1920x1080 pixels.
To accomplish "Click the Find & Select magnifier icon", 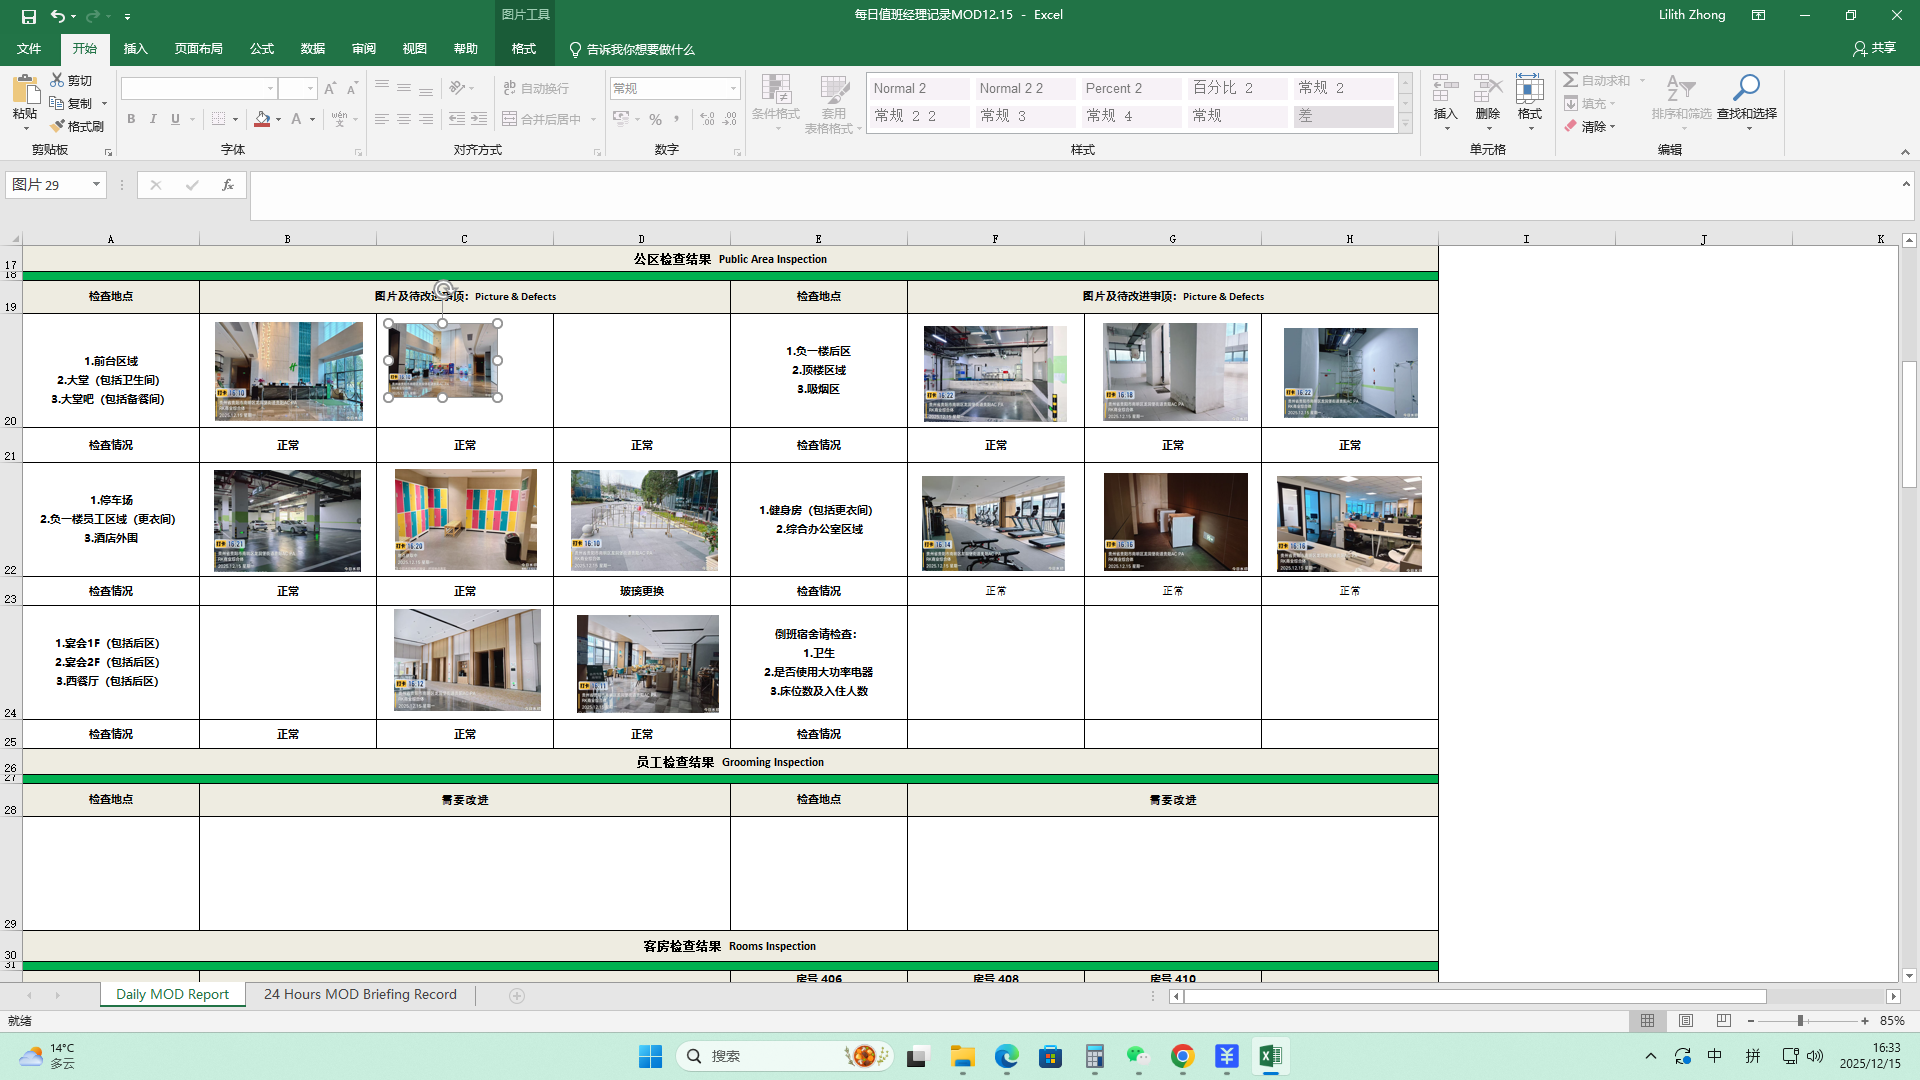I will 1746,88.
